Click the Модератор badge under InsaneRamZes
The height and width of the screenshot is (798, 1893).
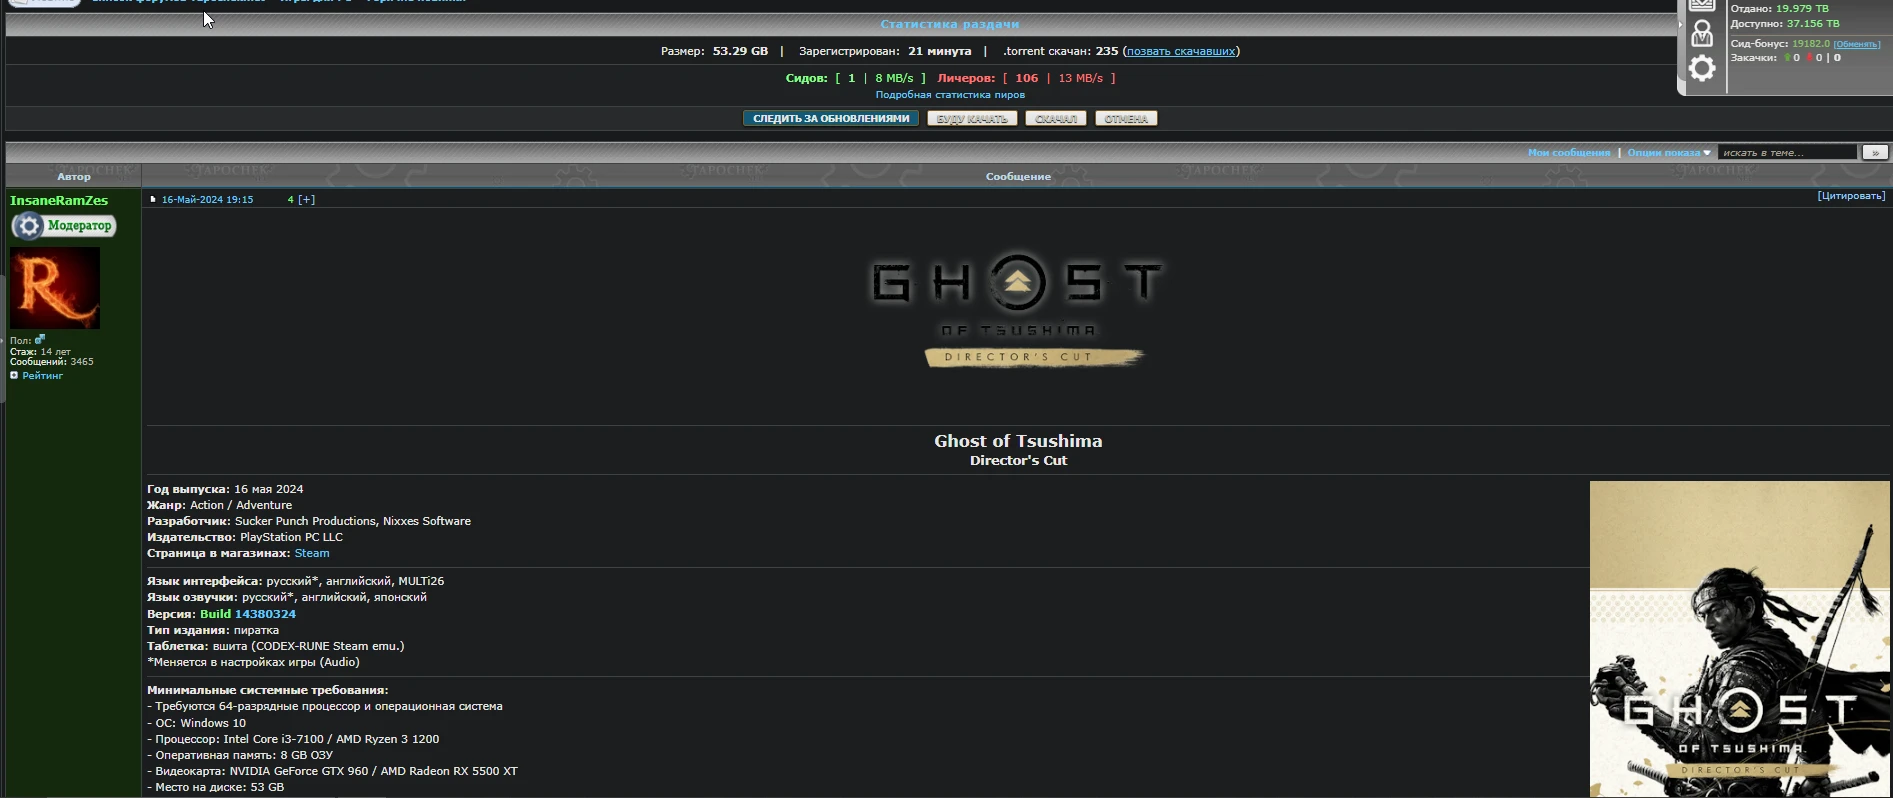tap(64, 226)
